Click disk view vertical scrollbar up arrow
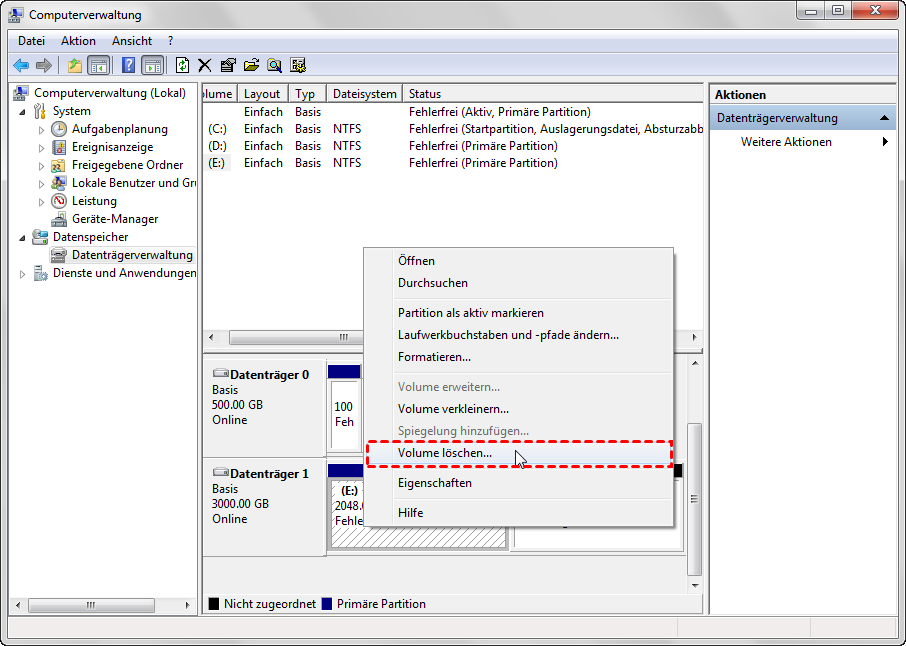Screen dimensions: 906x646 pos(695,363)
